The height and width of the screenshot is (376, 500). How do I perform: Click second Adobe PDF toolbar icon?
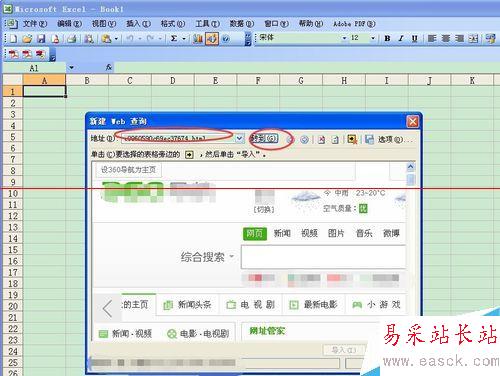coord(27,54)
